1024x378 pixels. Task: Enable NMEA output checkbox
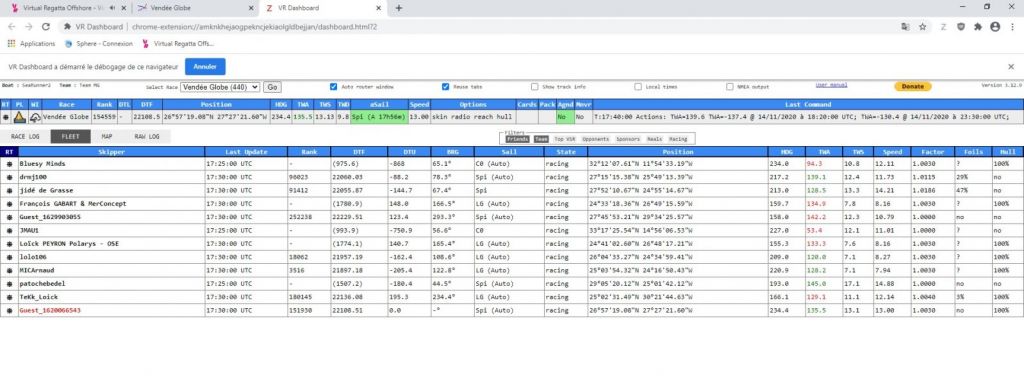730,86
